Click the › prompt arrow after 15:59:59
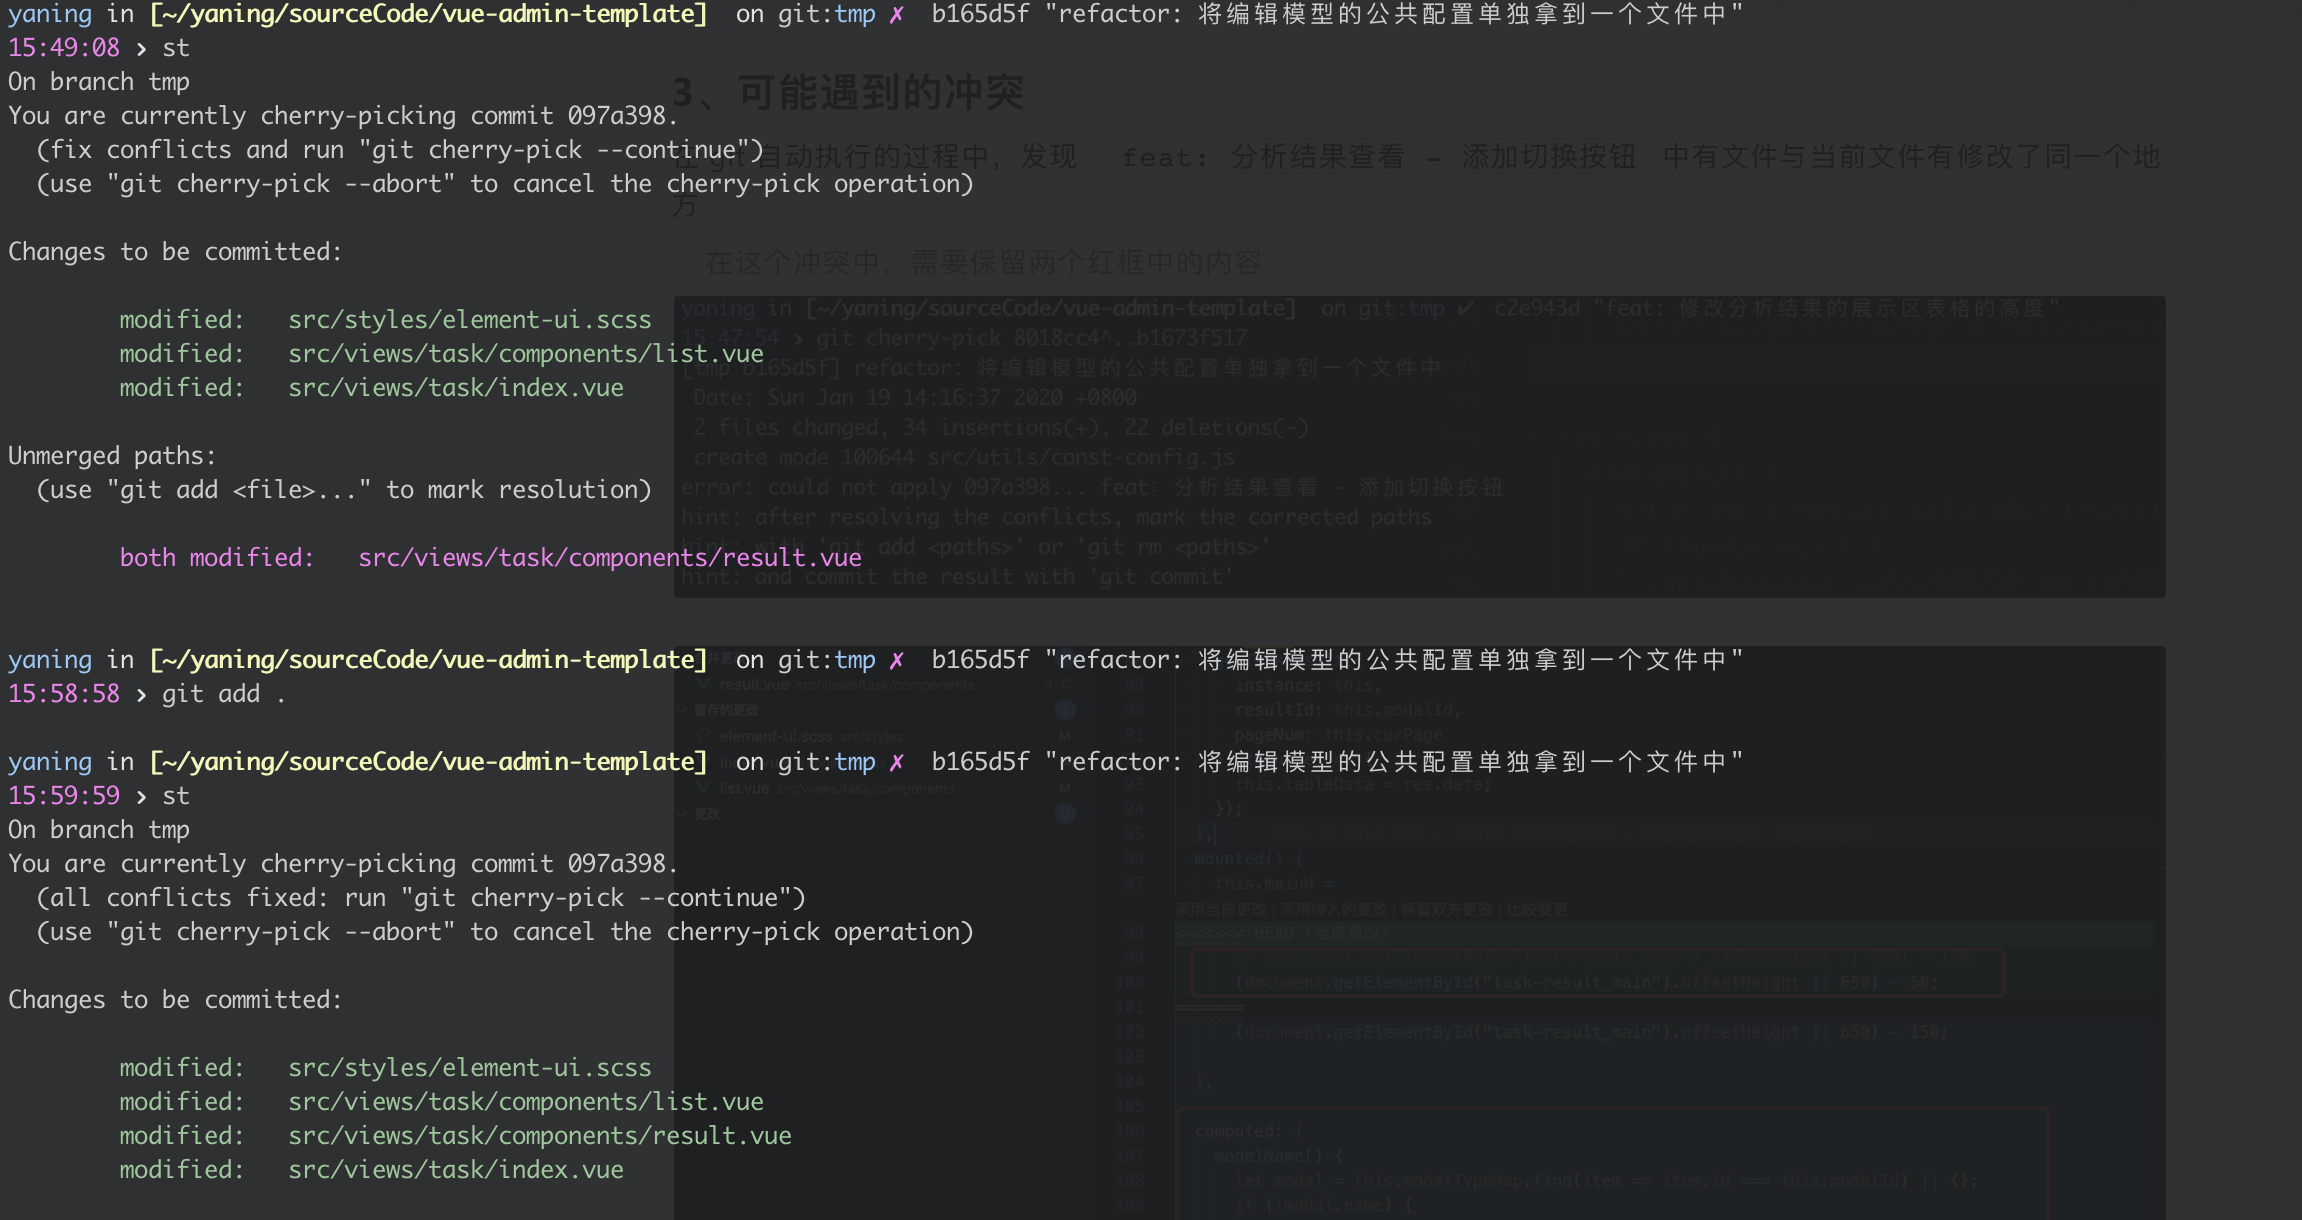2302x1220 pixels. 141,796
